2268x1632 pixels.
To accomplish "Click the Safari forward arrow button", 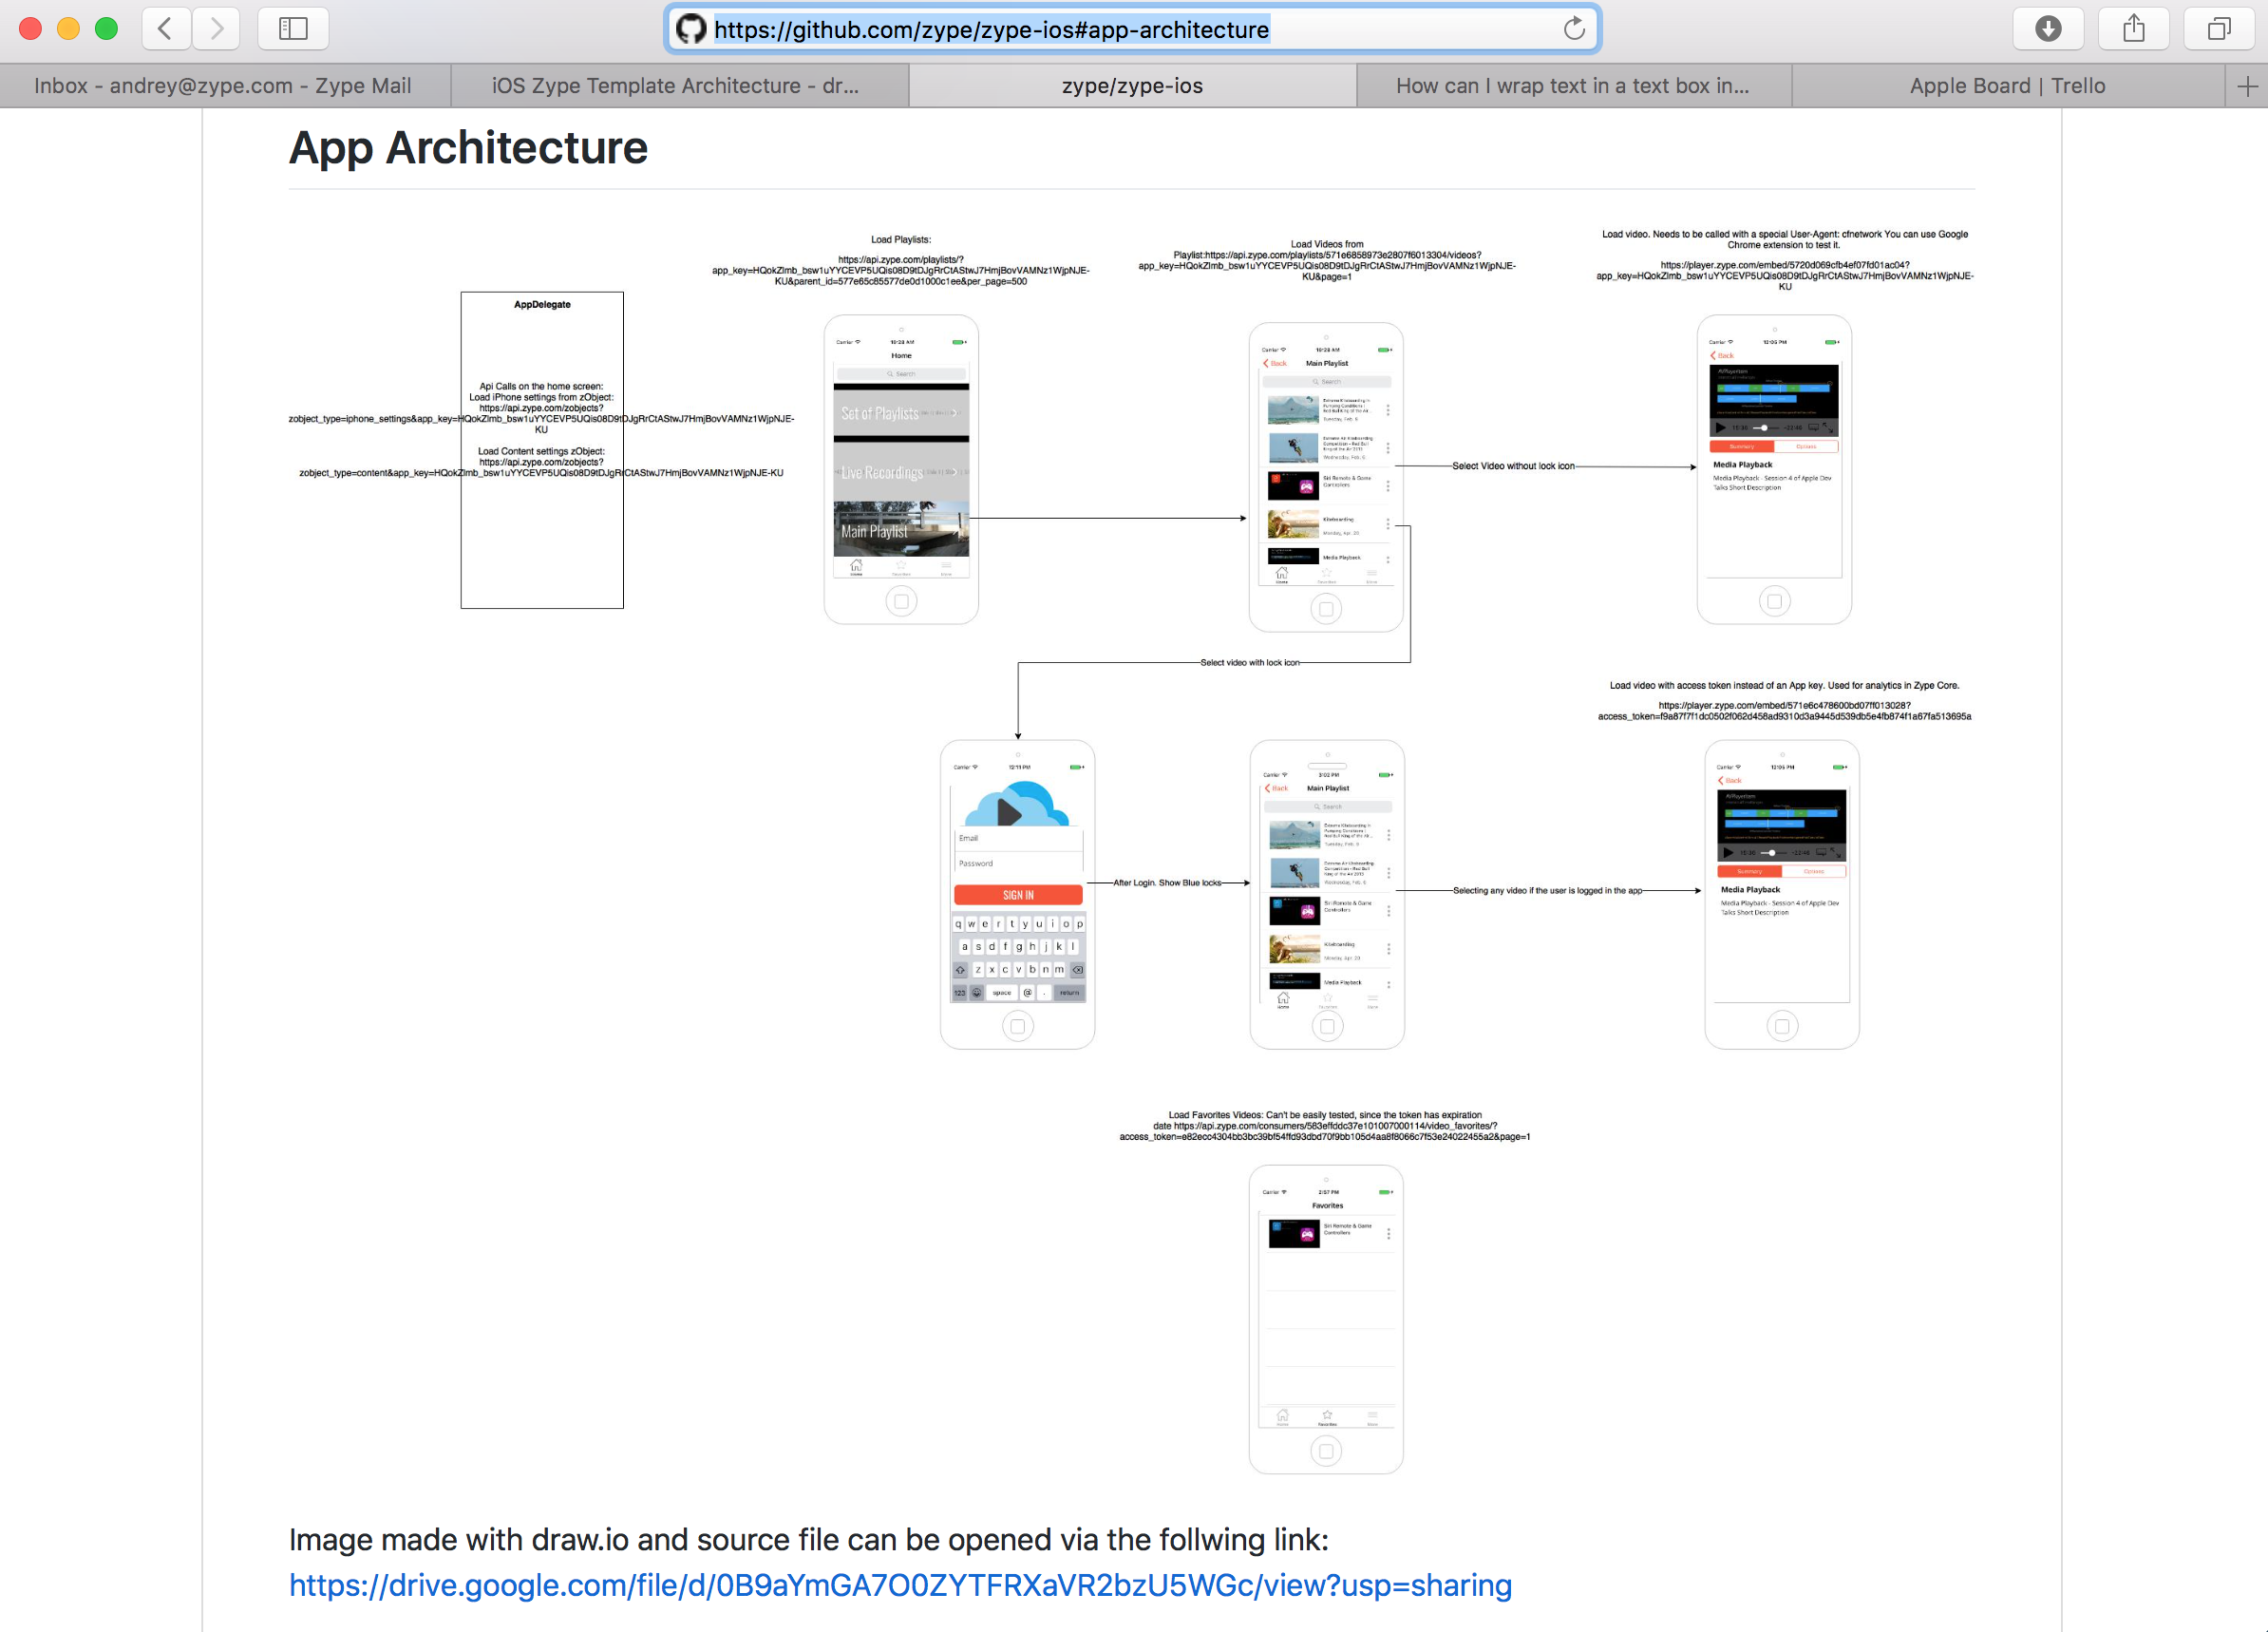I will 216,29.
